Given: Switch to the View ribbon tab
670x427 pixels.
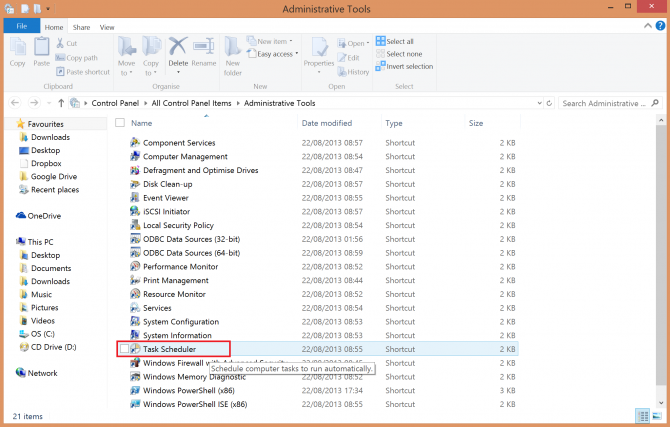Looking at the screenshot, I should [x=107, y=27].
